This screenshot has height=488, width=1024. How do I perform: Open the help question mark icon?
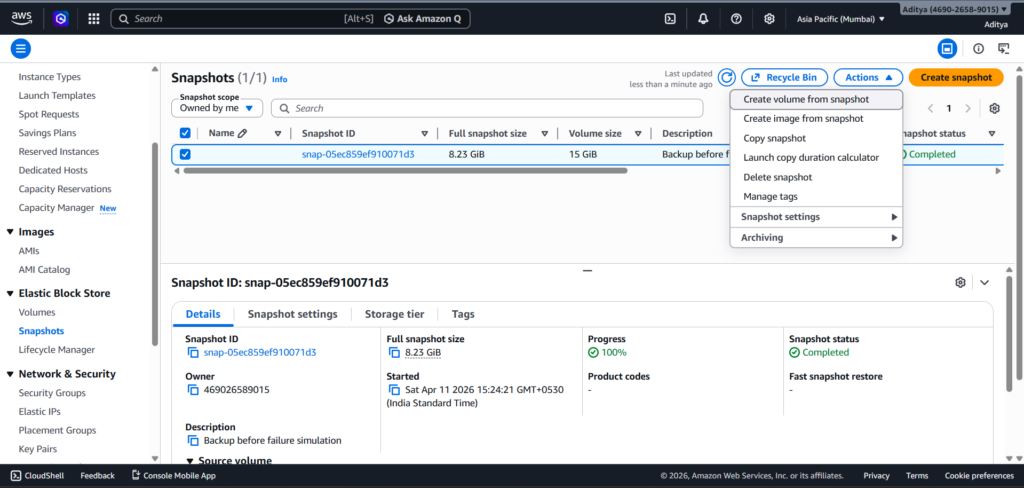(x=736, y=18)
